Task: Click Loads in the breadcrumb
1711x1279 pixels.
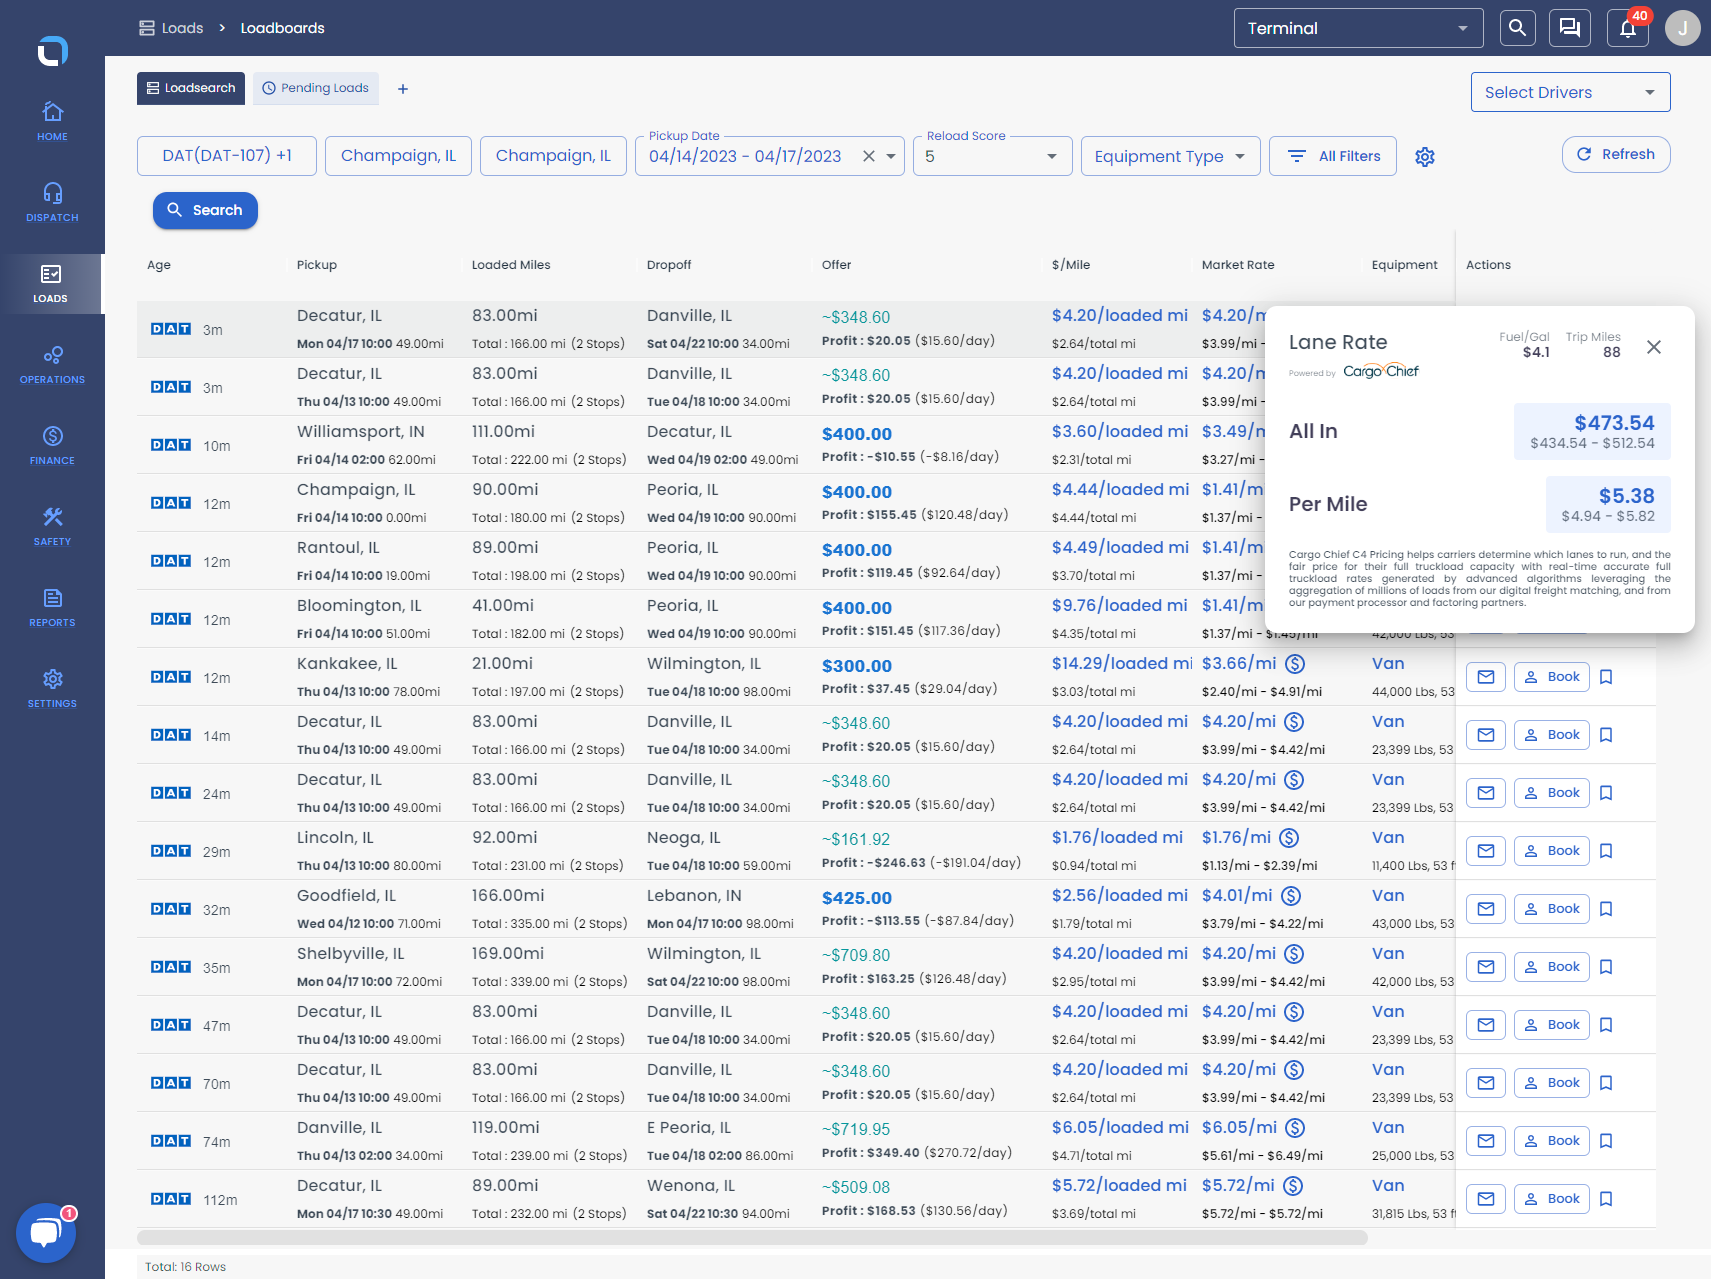Action: 171,28
